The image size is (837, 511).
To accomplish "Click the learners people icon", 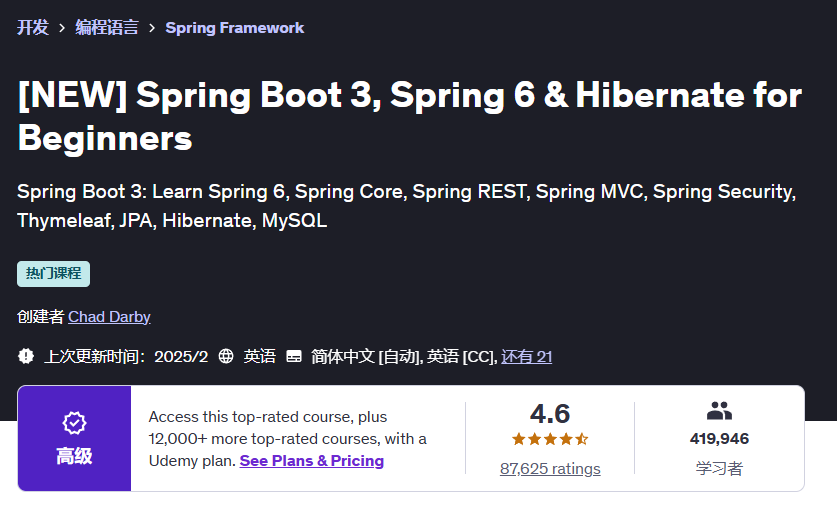I will [719, 411].
